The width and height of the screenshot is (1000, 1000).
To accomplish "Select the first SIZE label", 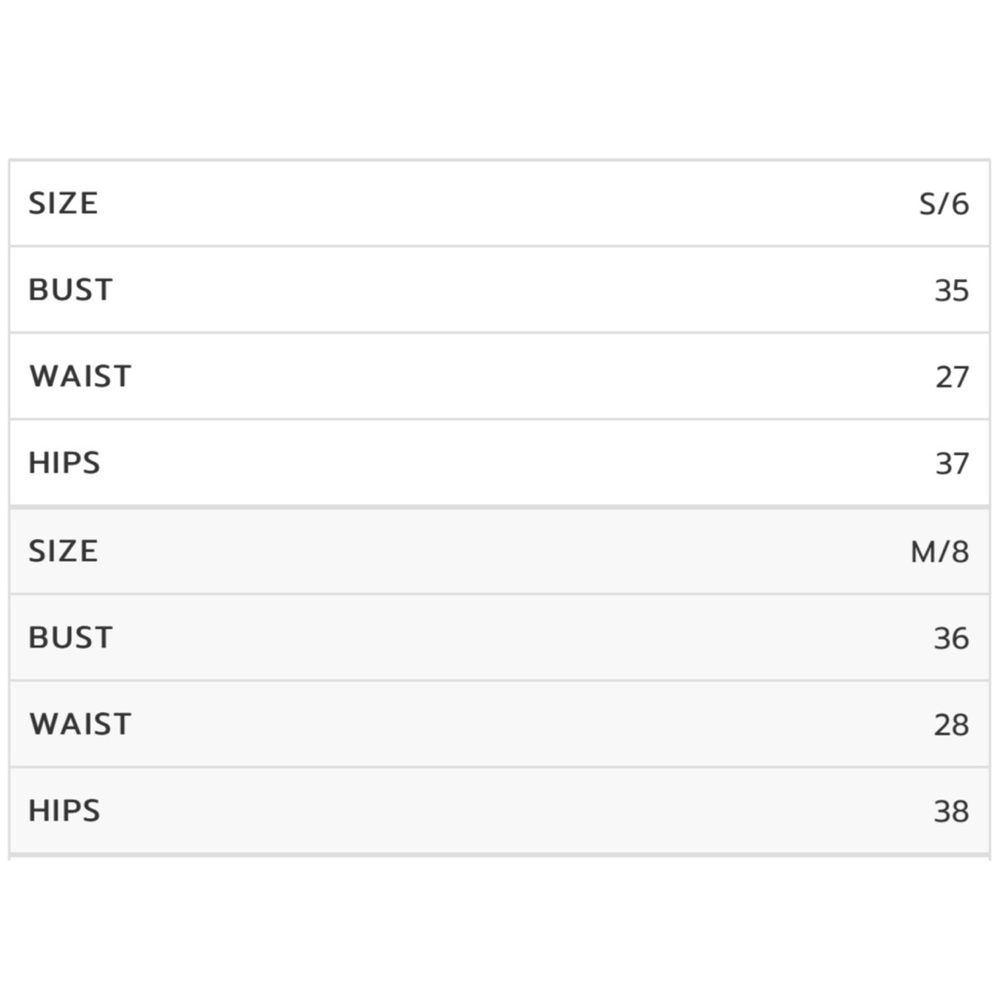I will (x=63, y=203).
